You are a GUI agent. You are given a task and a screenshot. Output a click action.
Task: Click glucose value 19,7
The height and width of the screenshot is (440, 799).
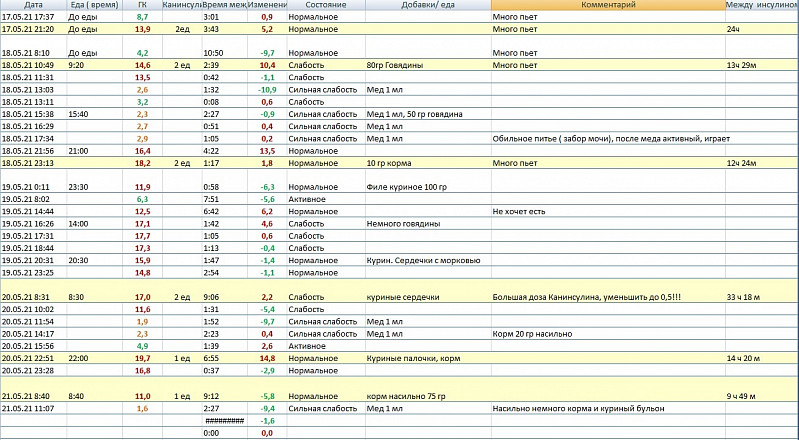tap(143, 358)
